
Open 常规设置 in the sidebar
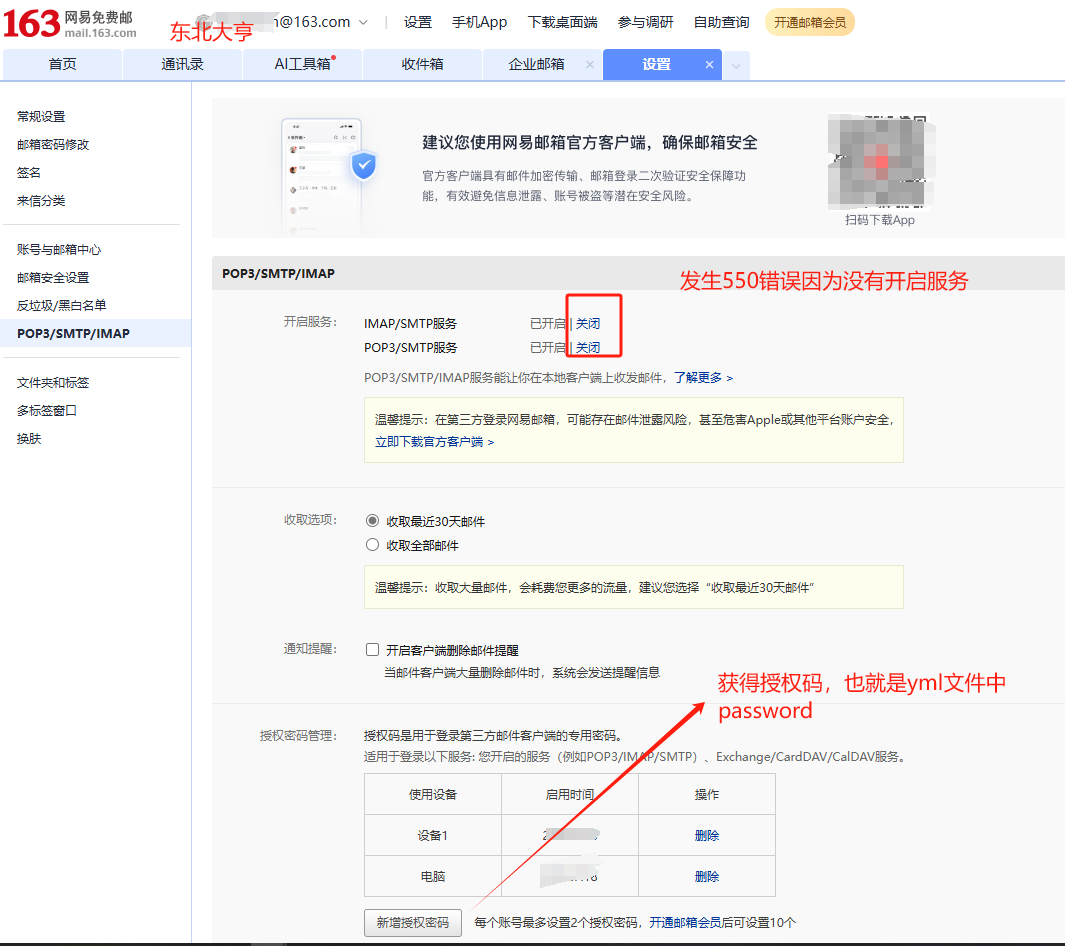pyautogui.click(x=41, y=117)
